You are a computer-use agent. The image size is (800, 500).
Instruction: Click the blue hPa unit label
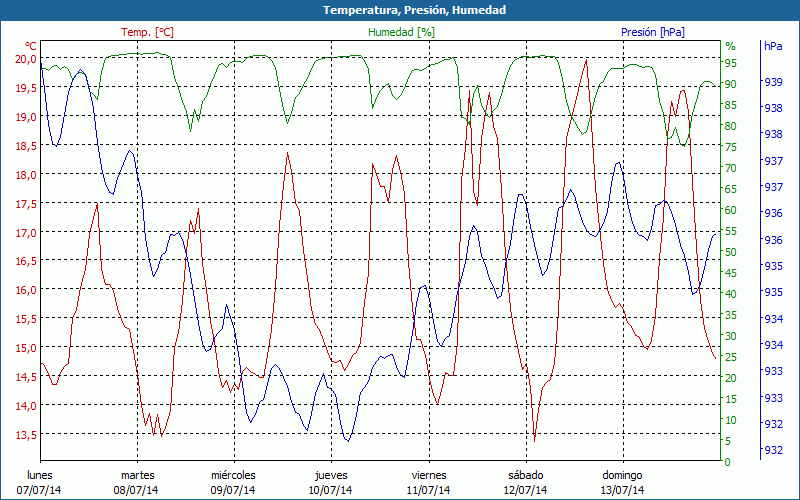click(773, 46)
